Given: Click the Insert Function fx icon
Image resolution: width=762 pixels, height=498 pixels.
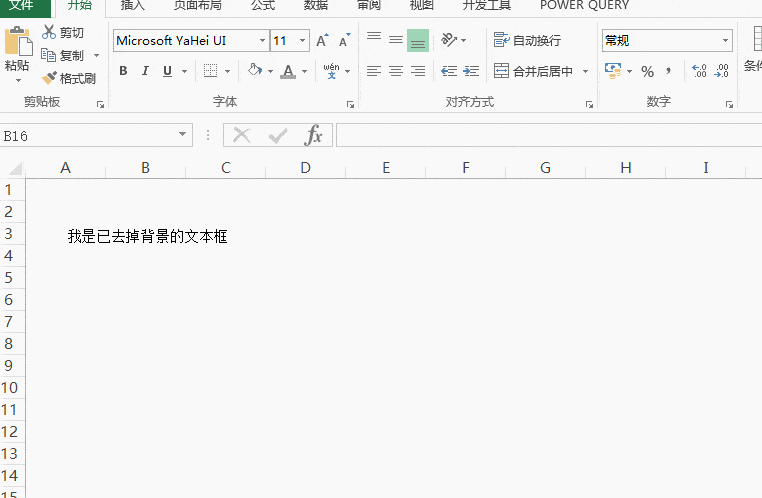Looking at the screenshot, I should click(313, 135).
